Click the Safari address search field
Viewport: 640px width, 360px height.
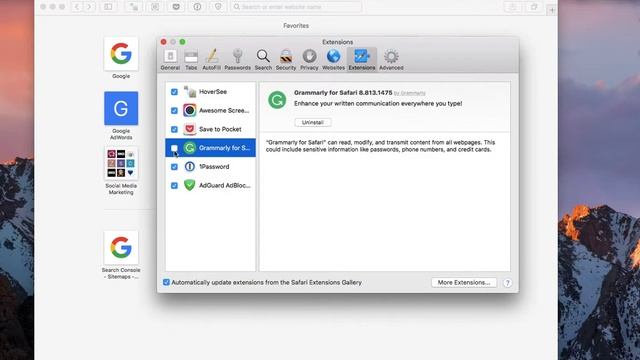296,7
